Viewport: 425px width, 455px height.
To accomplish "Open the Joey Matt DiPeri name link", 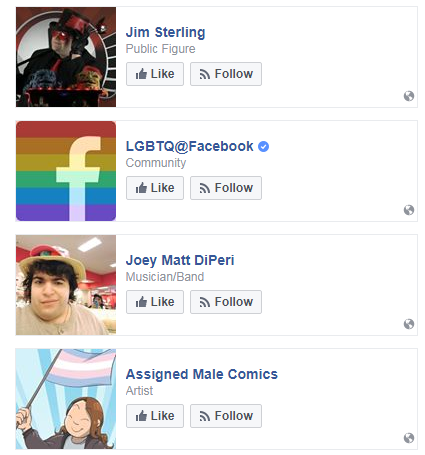I will [x=180, y=260].
